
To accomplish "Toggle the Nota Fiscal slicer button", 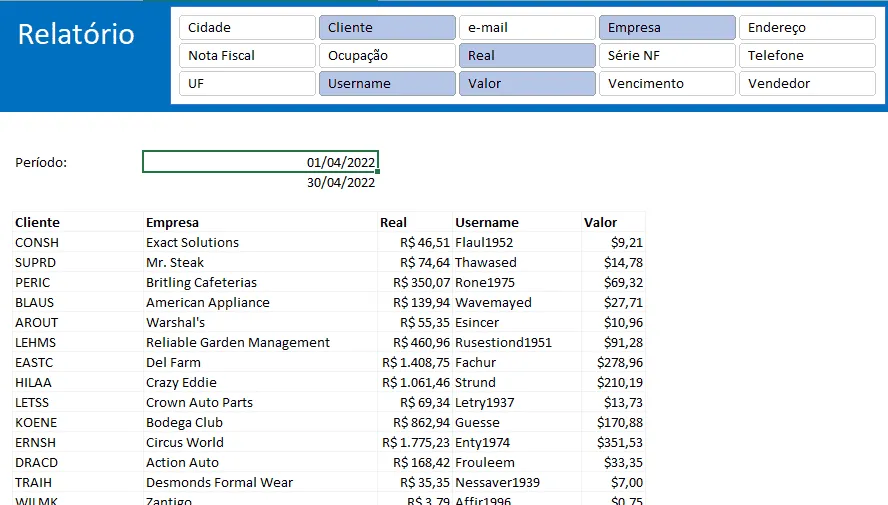I will pyautogui.click(x=247, y=55).
